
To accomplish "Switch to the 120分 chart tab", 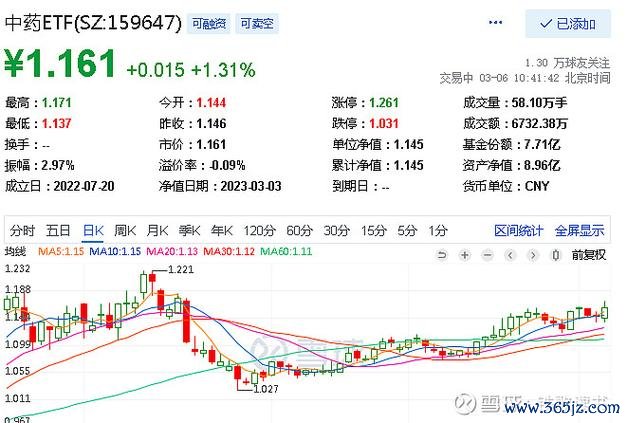I will click(260, 231).
